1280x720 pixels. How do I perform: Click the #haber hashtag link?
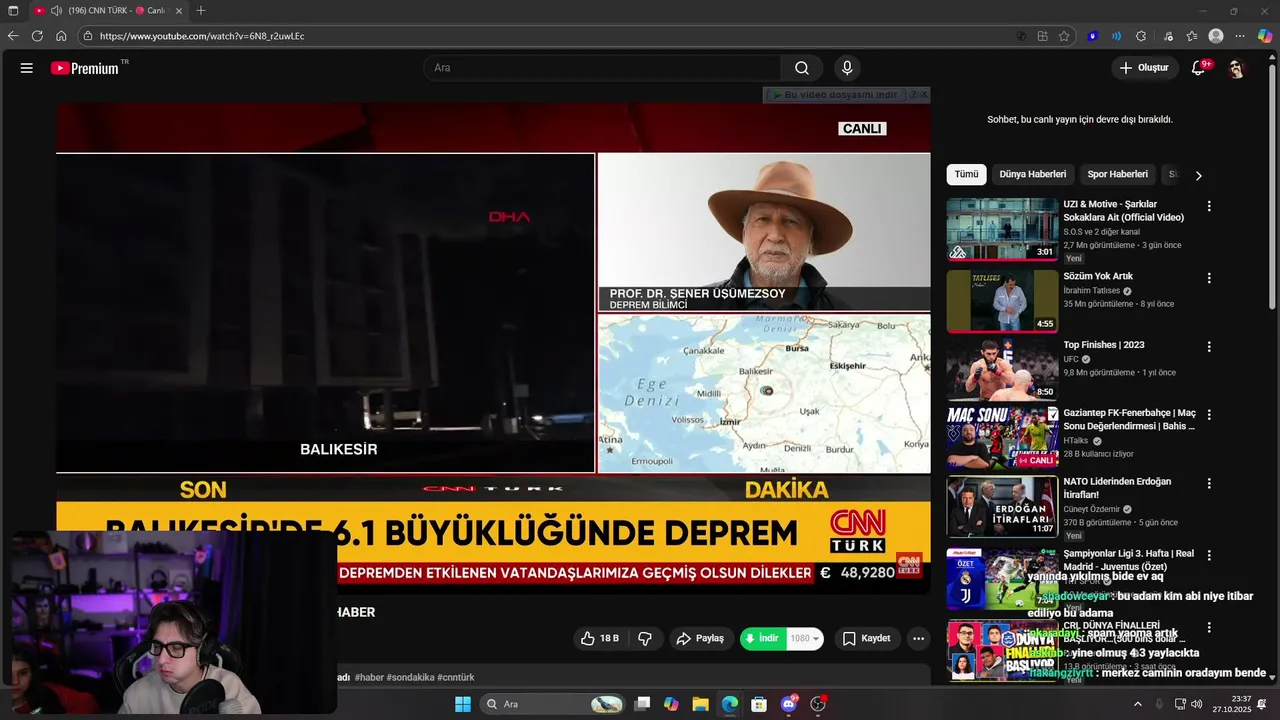(x=369, y=677)
